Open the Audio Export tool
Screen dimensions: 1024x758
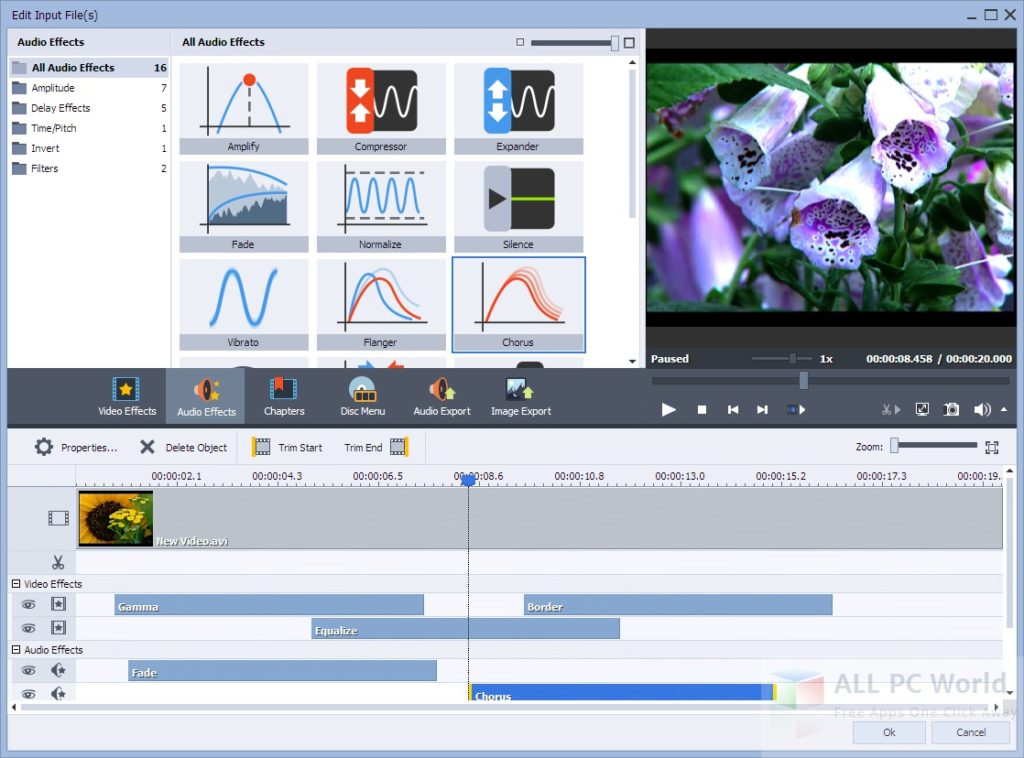click(441, 397)
